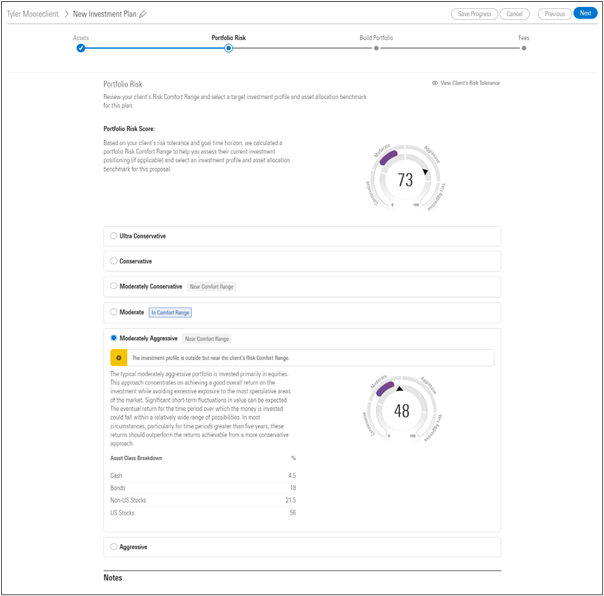The width and height of the screenshot is (604, 596).
Task: Select the Ultra Conservative radio button
Action: coord(114,235)
